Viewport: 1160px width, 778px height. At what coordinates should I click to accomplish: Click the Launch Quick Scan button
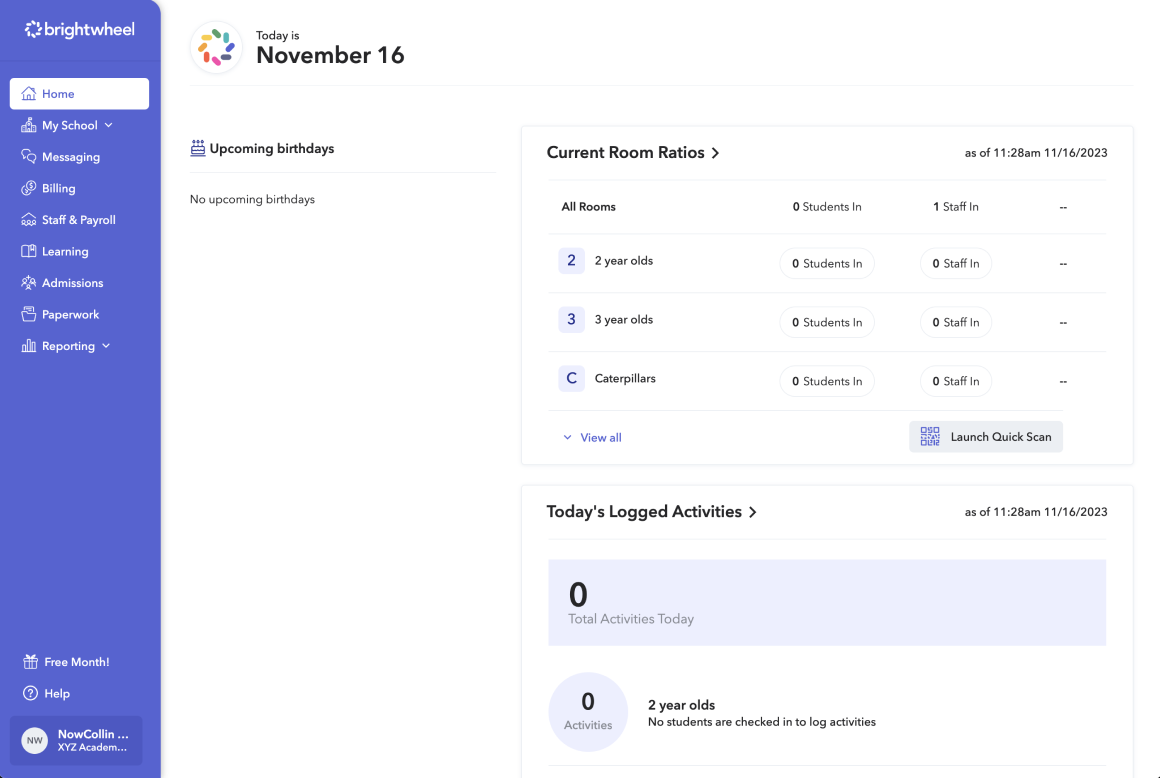pyautogui.click(x=986, y=436)
